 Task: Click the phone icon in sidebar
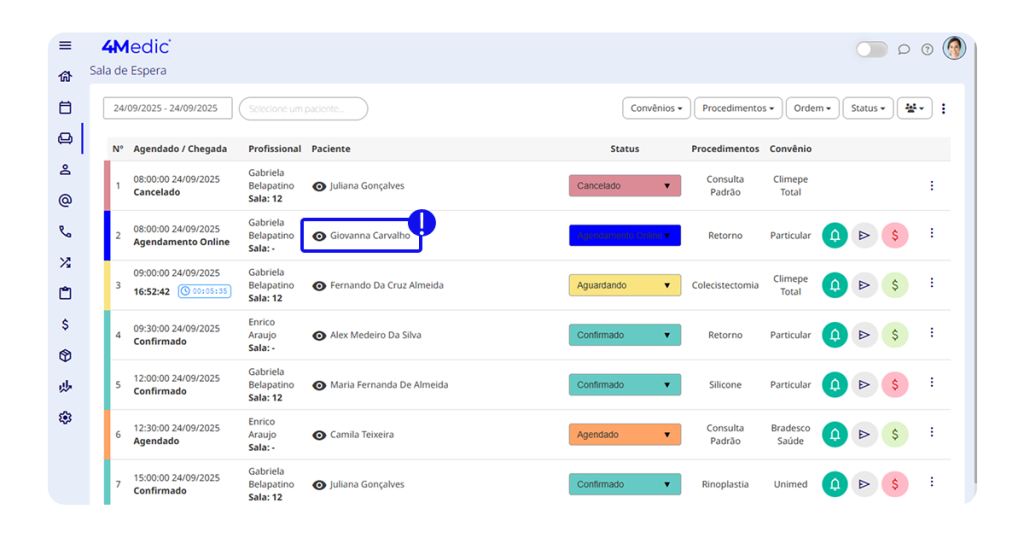pos(65,232)
